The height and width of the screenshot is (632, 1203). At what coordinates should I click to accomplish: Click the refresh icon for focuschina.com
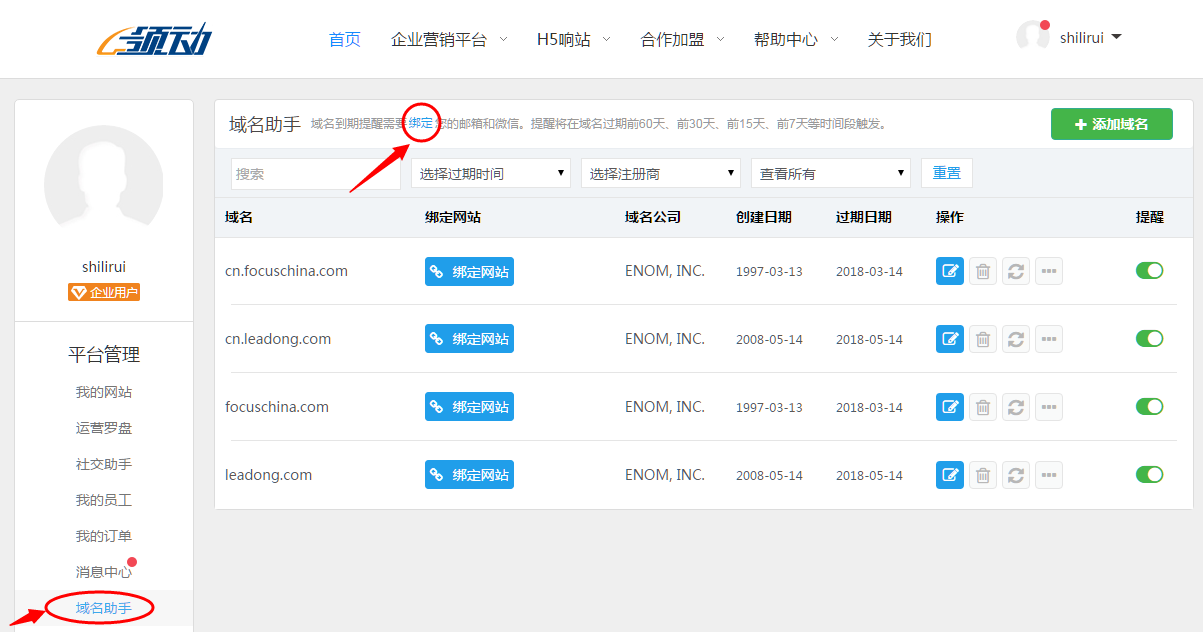[x=1015, y=406]
